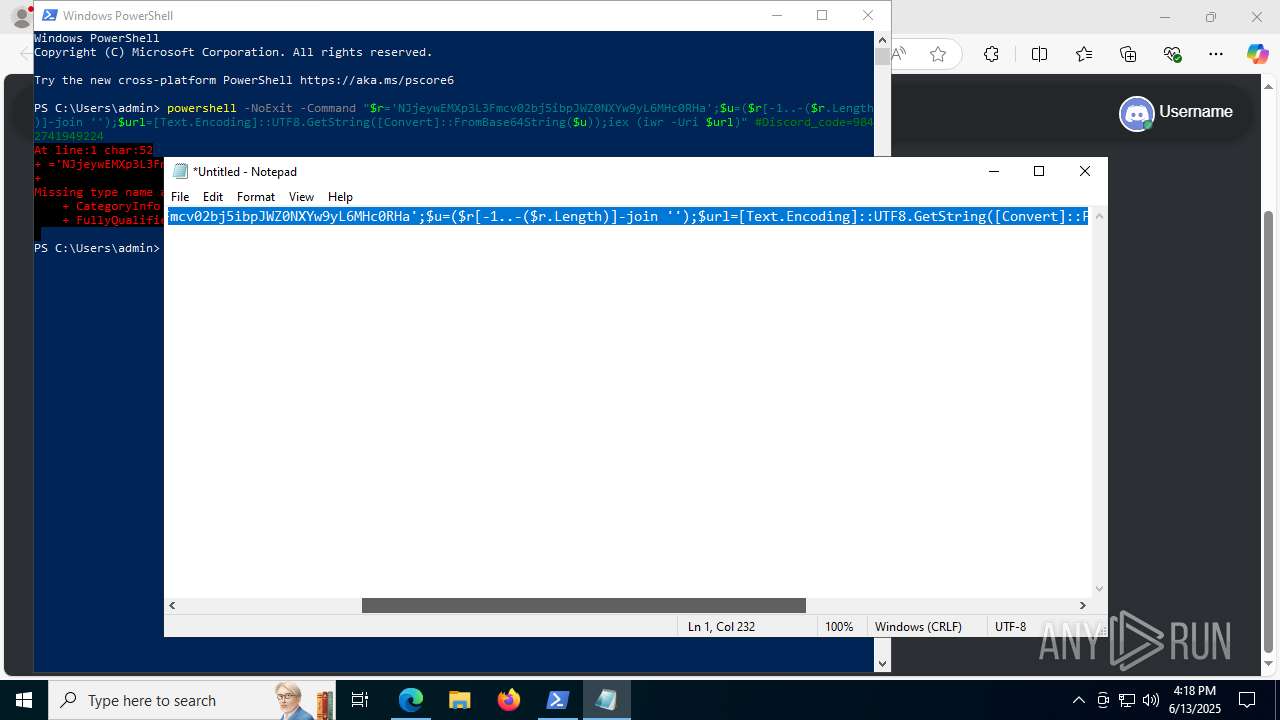Viewport: 1280px width, 720px height.
Task: Open the Edge Favorites list icon
Action: pyautogui.click(x=1084, y=54)
